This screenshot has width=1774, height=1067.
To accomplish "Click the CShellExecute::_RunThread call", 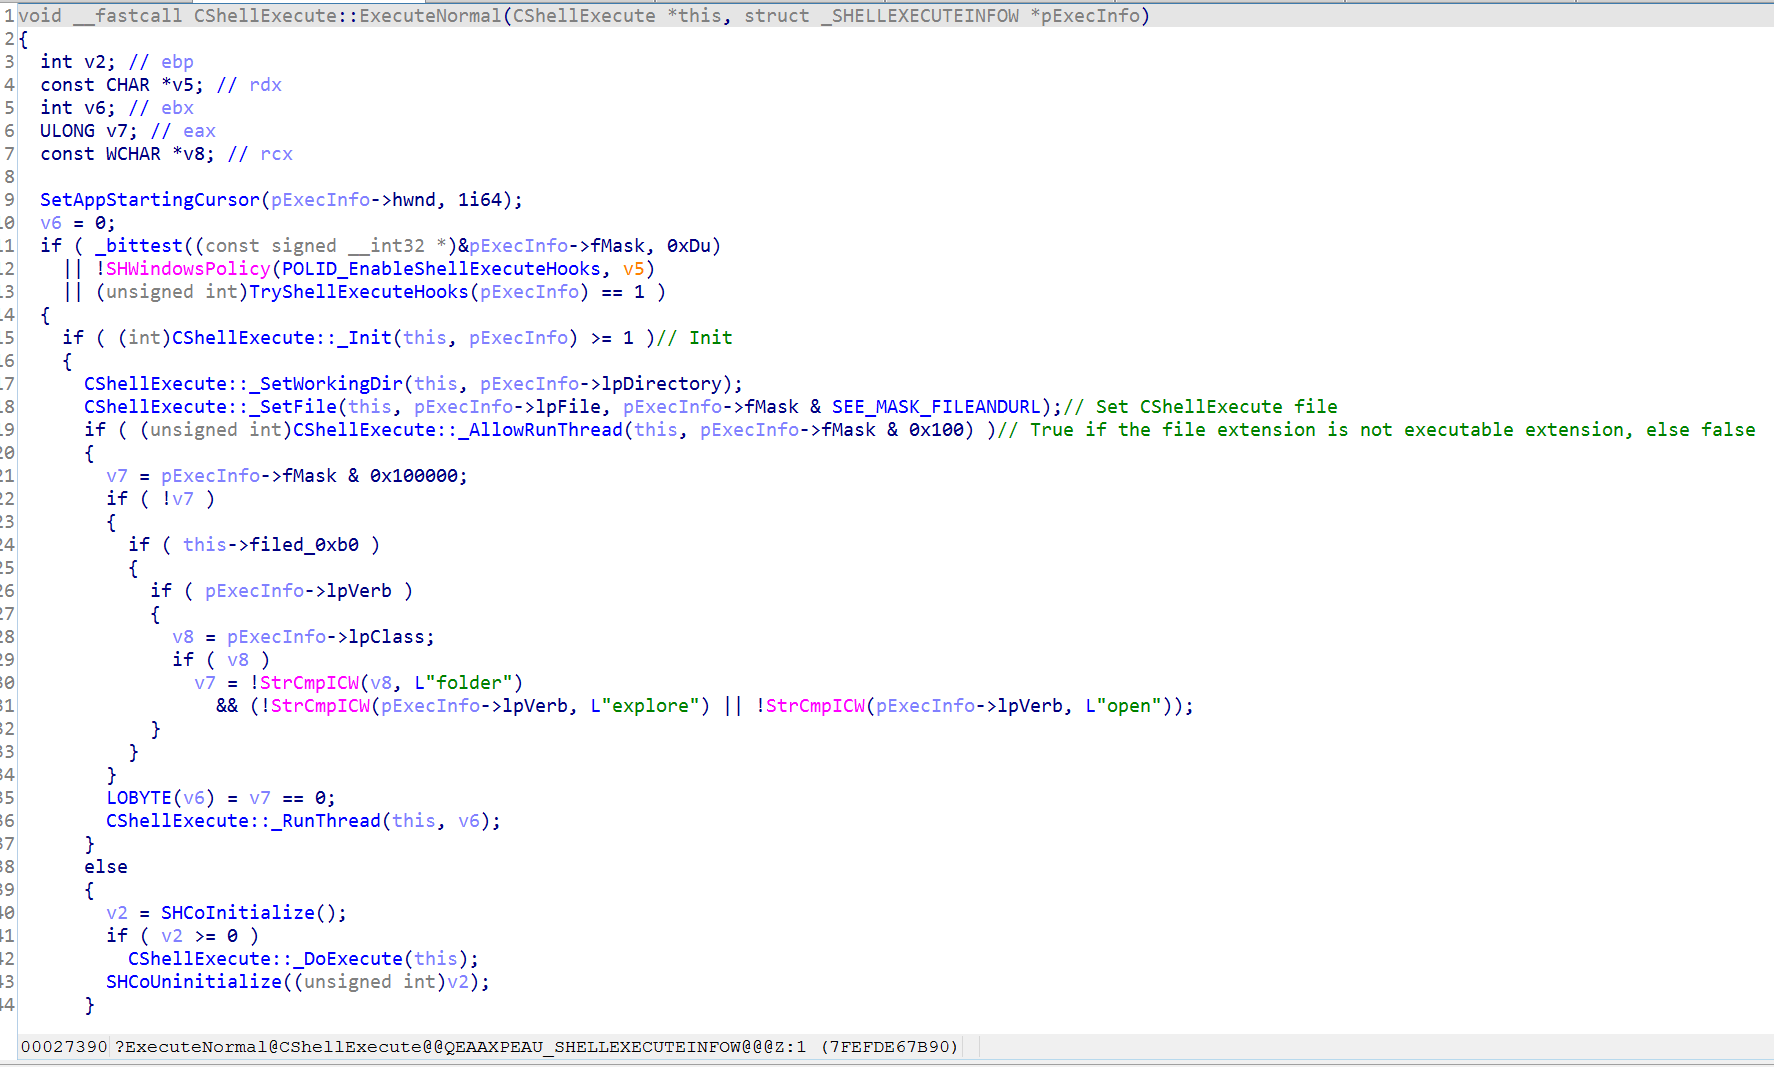I will click(243, 821).
